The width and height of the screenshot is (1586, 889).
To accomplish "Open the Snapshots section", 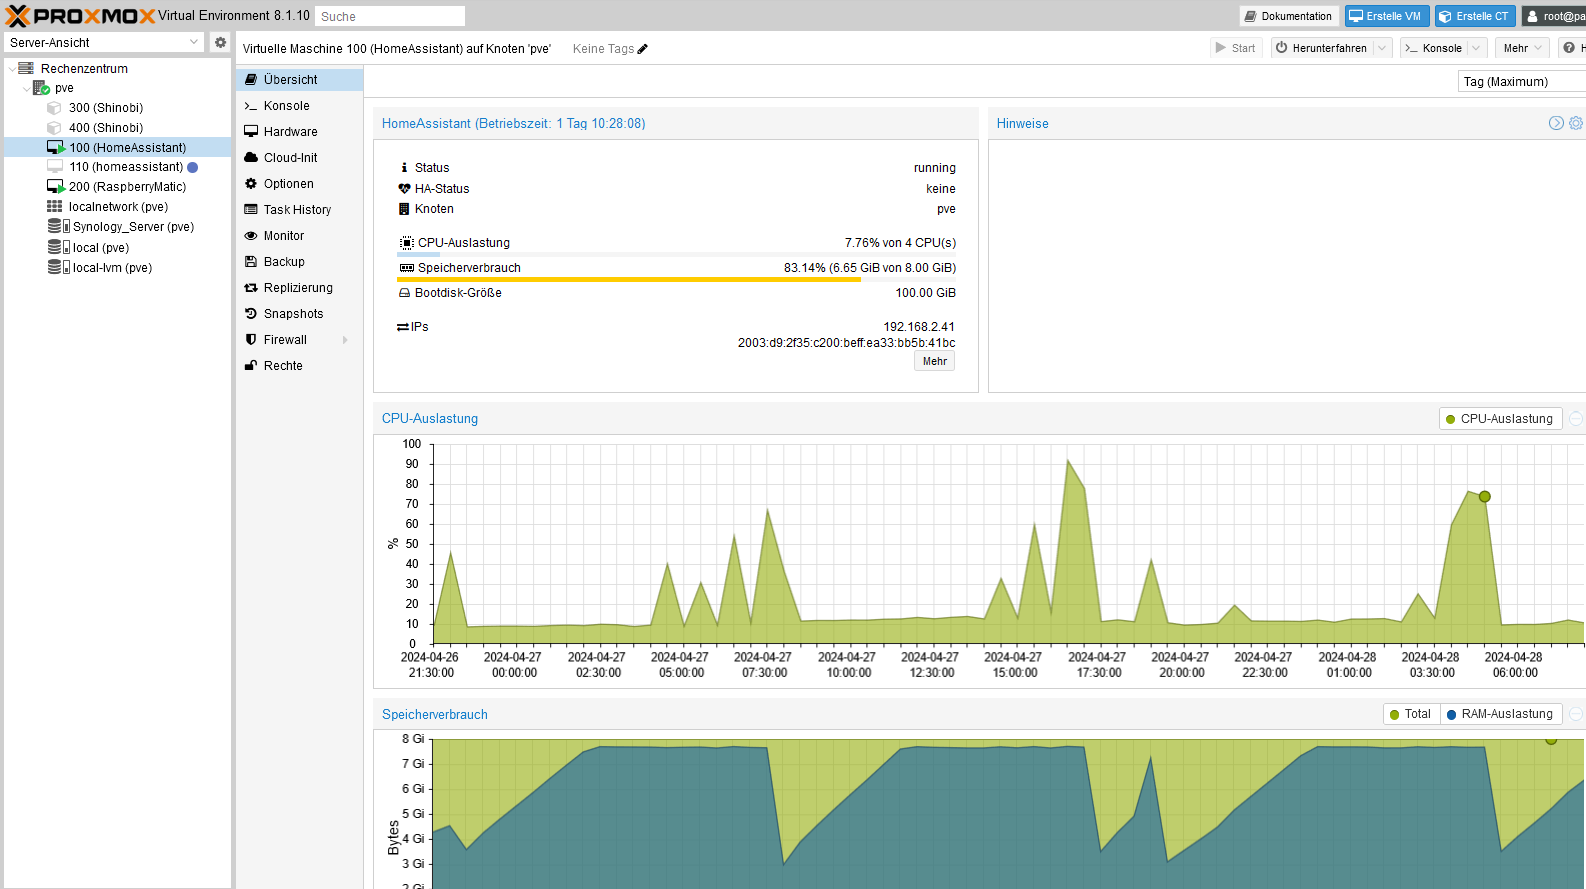I will click(300, 314).
